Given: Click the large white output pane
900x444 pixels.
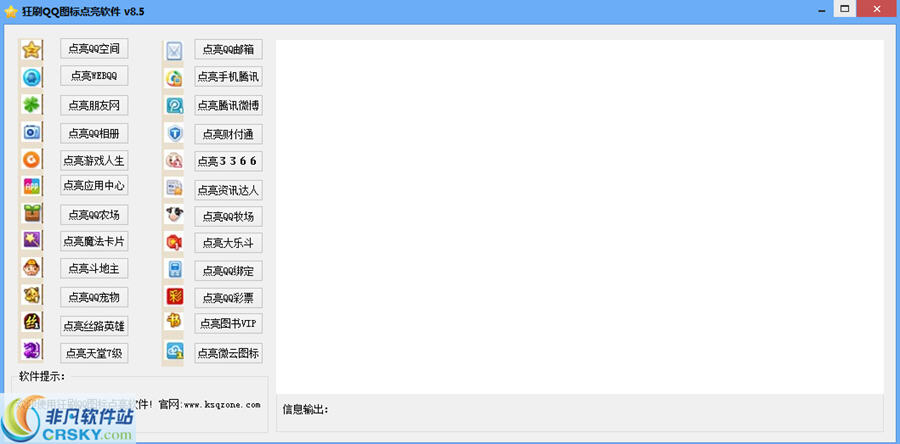Looking at the screenshot, I should [x=580, y=216].
